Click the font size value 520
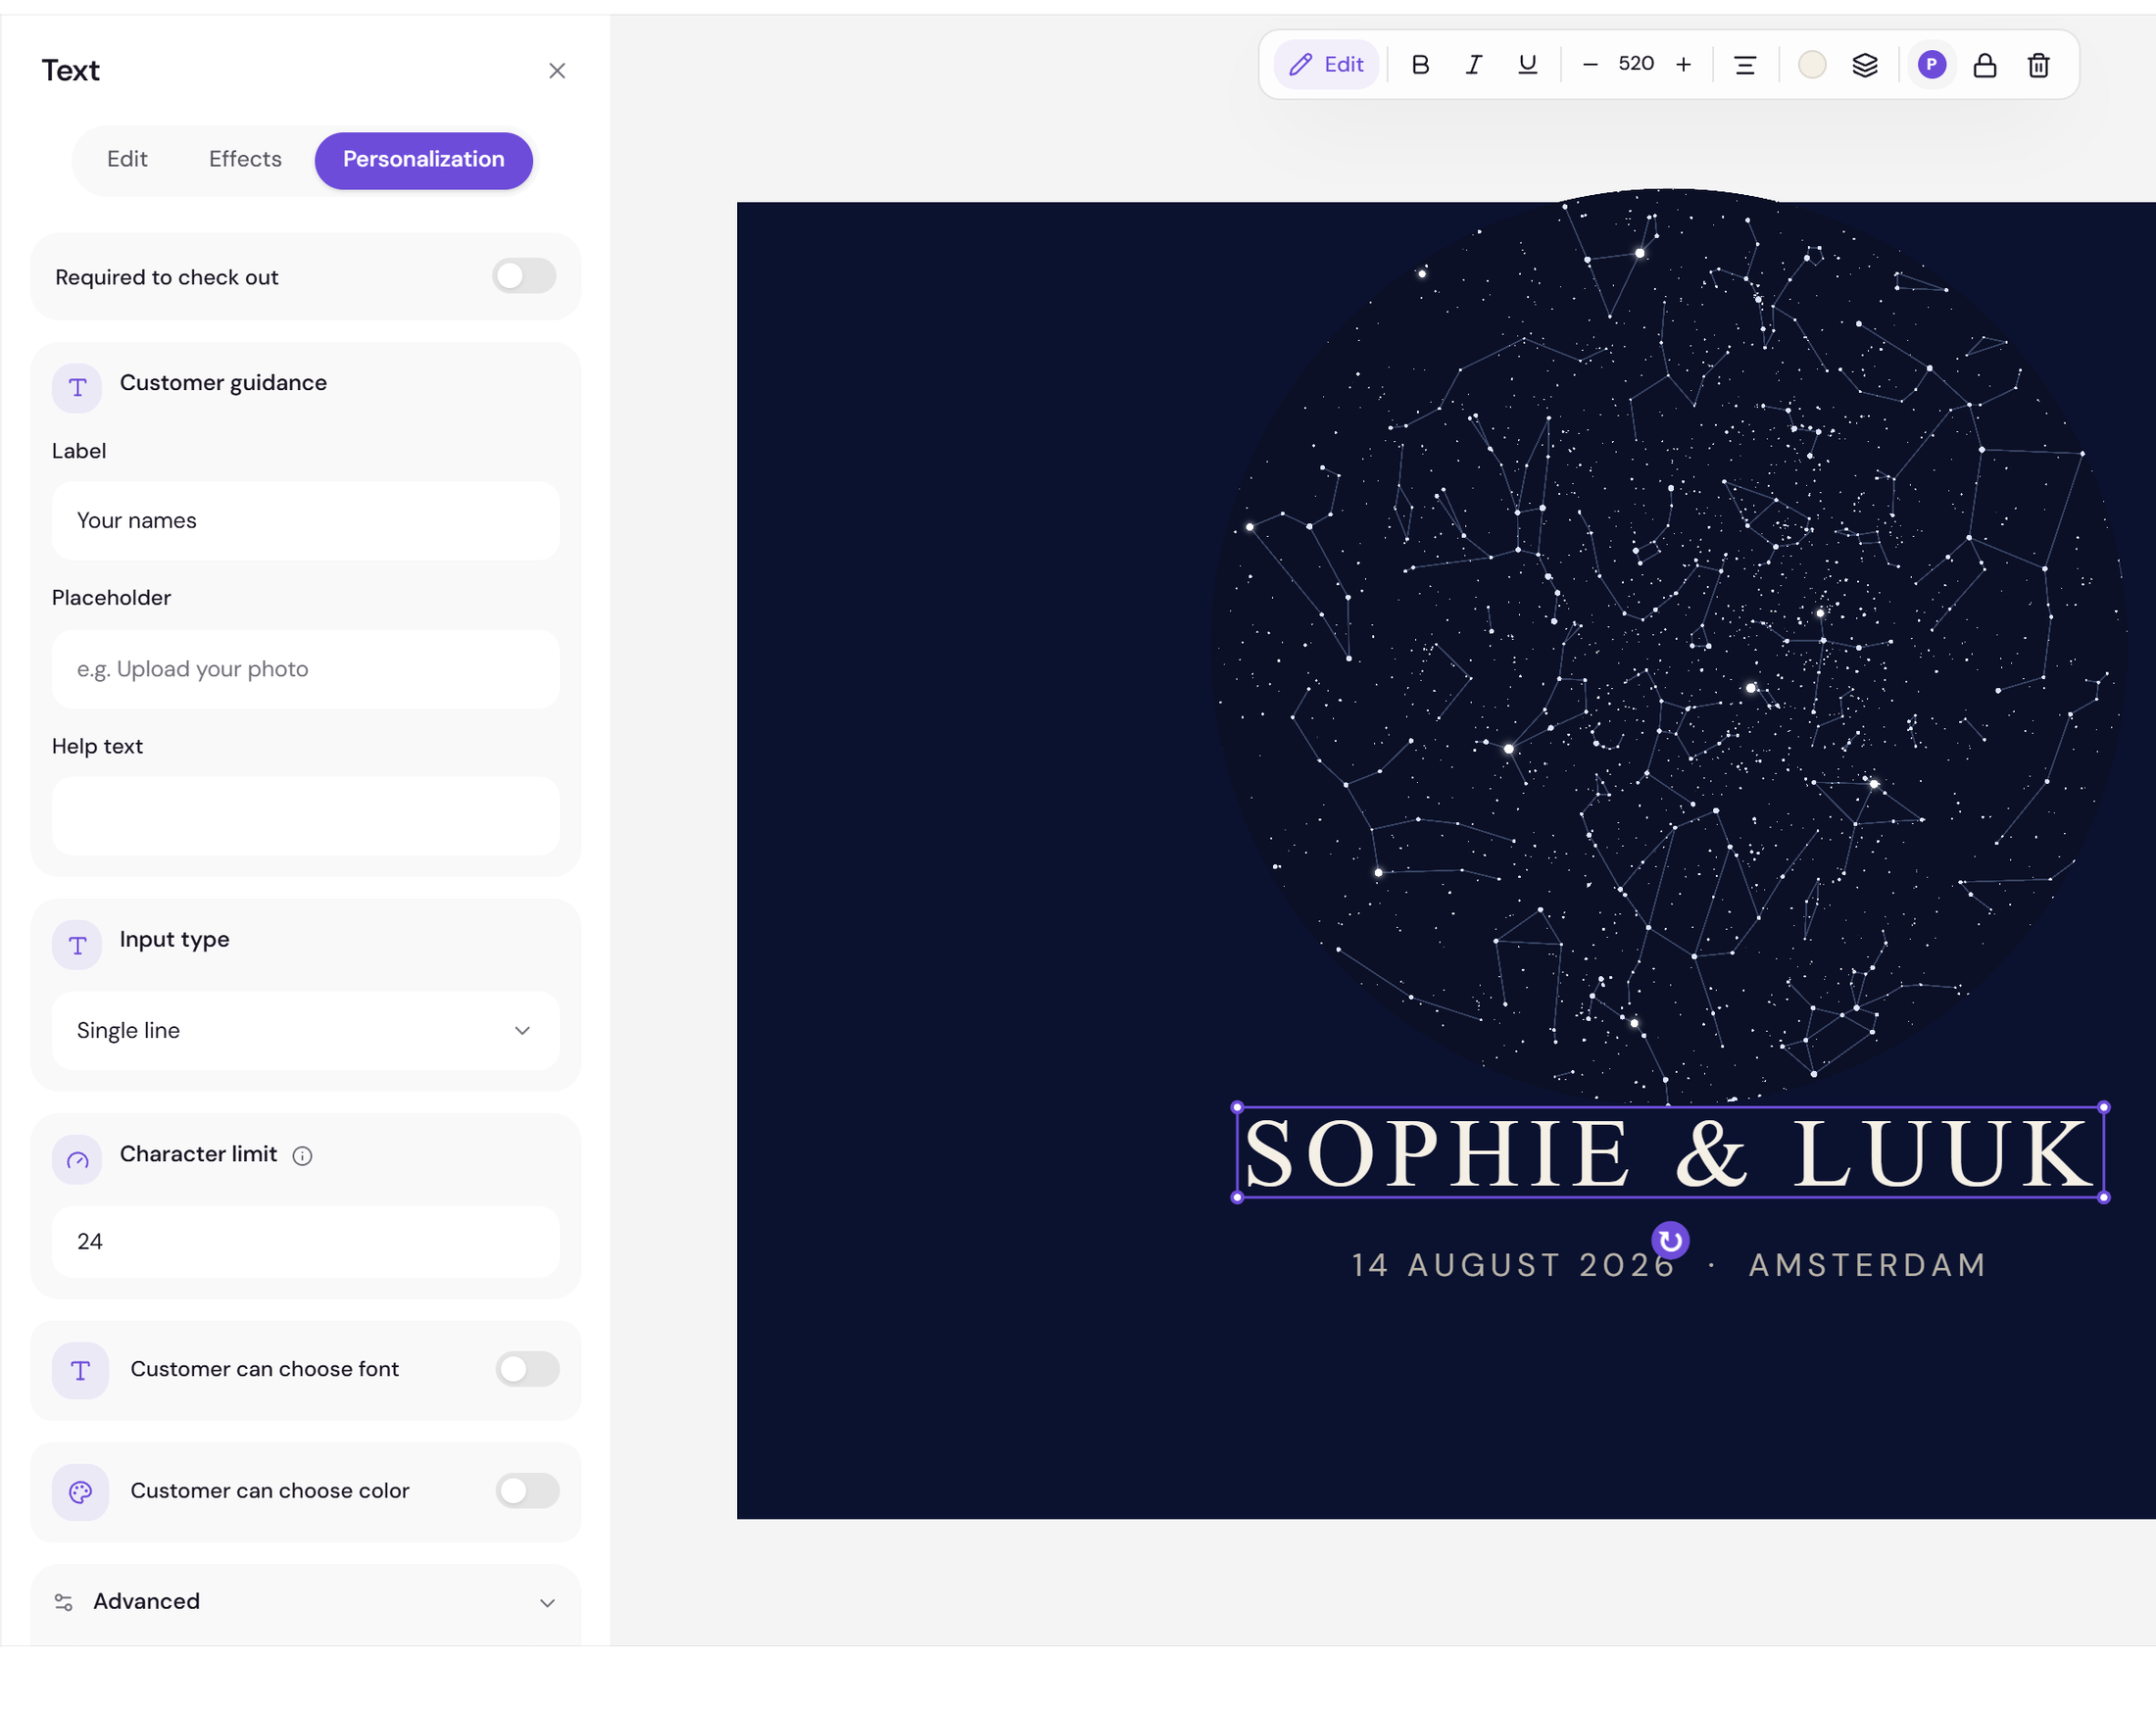Image resolution: width=2156 pixels, height=1709 pixels. (x=1636, y=64)
